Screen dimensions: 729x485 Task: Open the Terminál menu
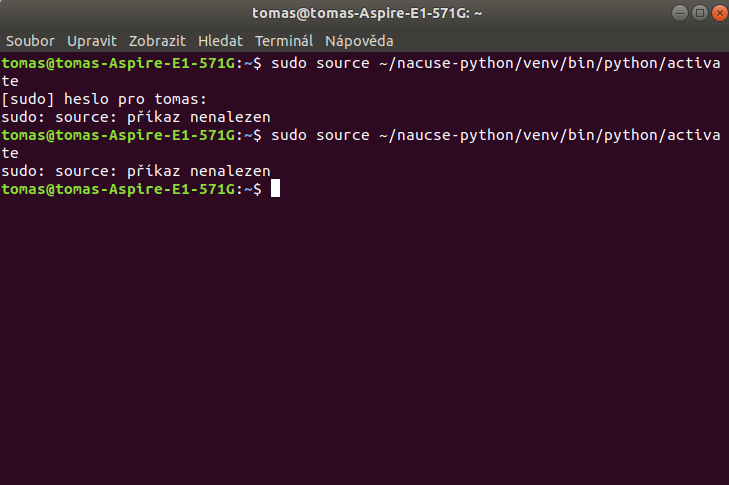click(x=284, y=41)
